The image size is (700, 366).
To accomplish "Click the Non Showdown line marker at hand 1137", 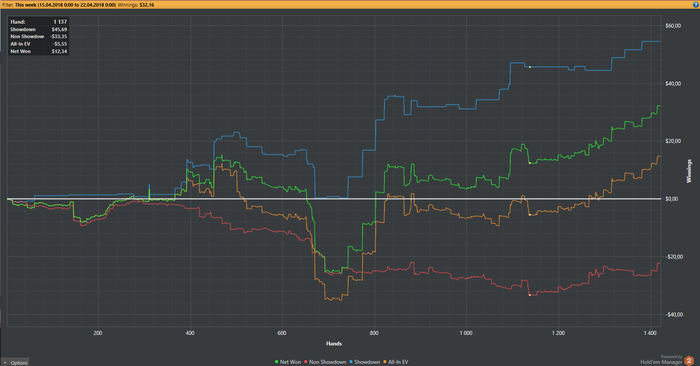I will tap(529, 295).
